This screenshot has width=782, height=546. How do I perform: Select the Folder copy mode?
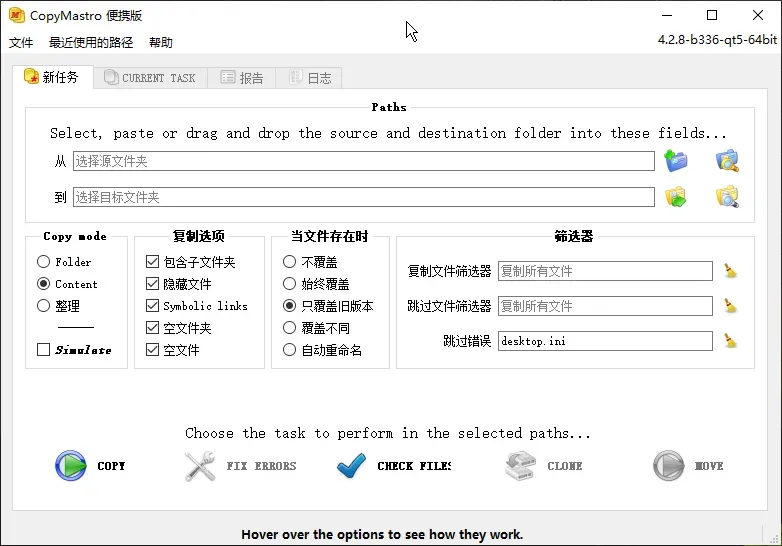coord(44,262)
